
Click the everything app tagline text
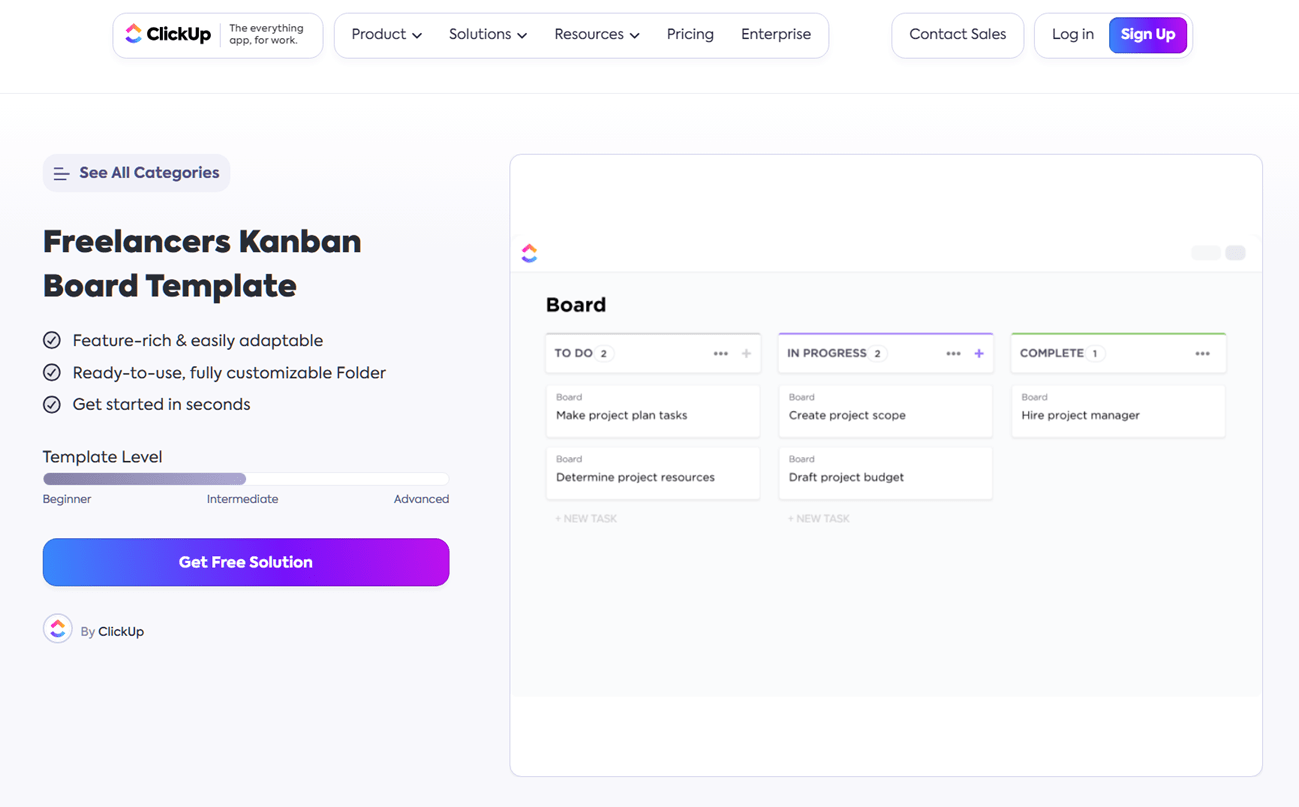pyautogui.click(x=266, y=35)
